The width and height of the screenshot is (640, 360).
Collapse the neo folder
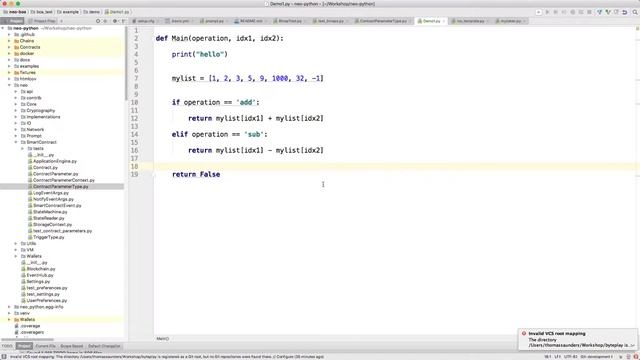[x=9, y=85]
